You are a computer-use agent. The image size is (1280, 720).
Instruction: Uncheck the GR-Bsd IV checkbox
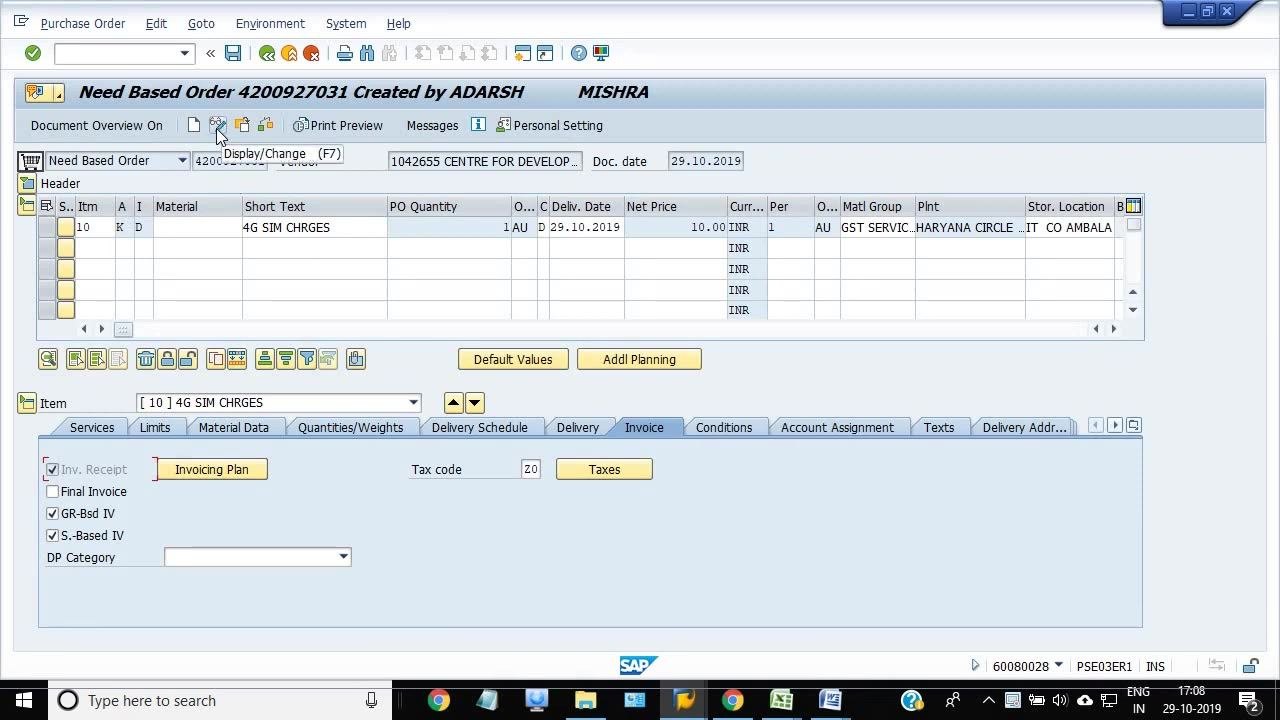53,514
